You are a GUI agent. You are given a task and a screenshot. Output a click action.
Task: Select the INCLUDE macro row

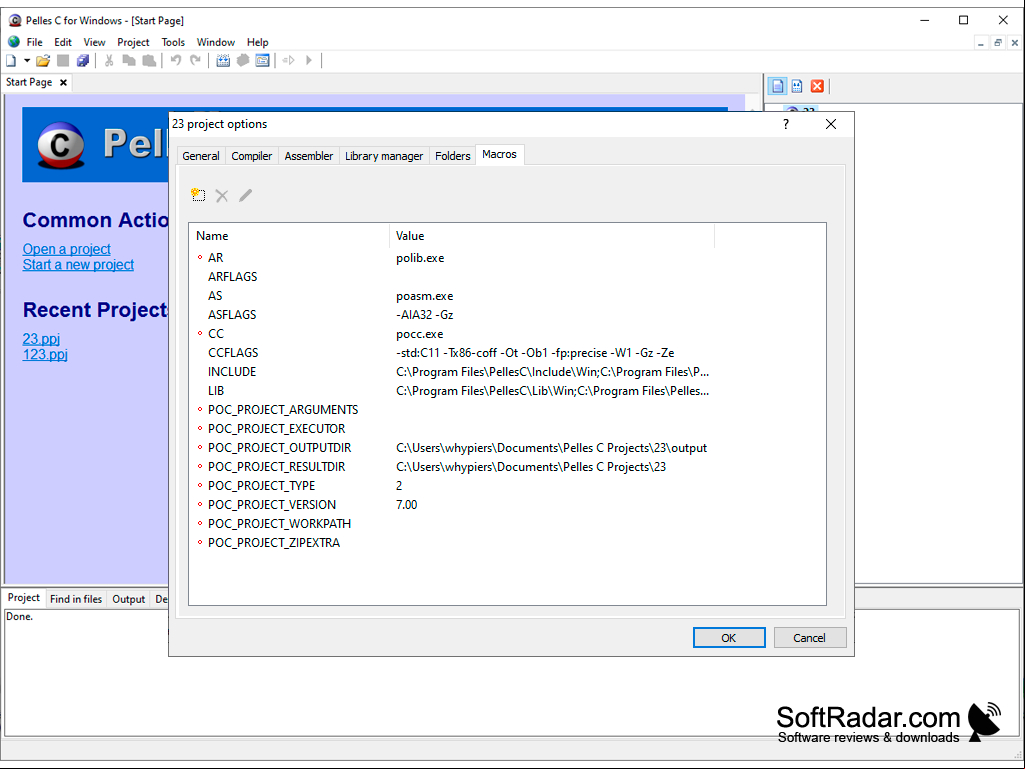coord(451,371)
